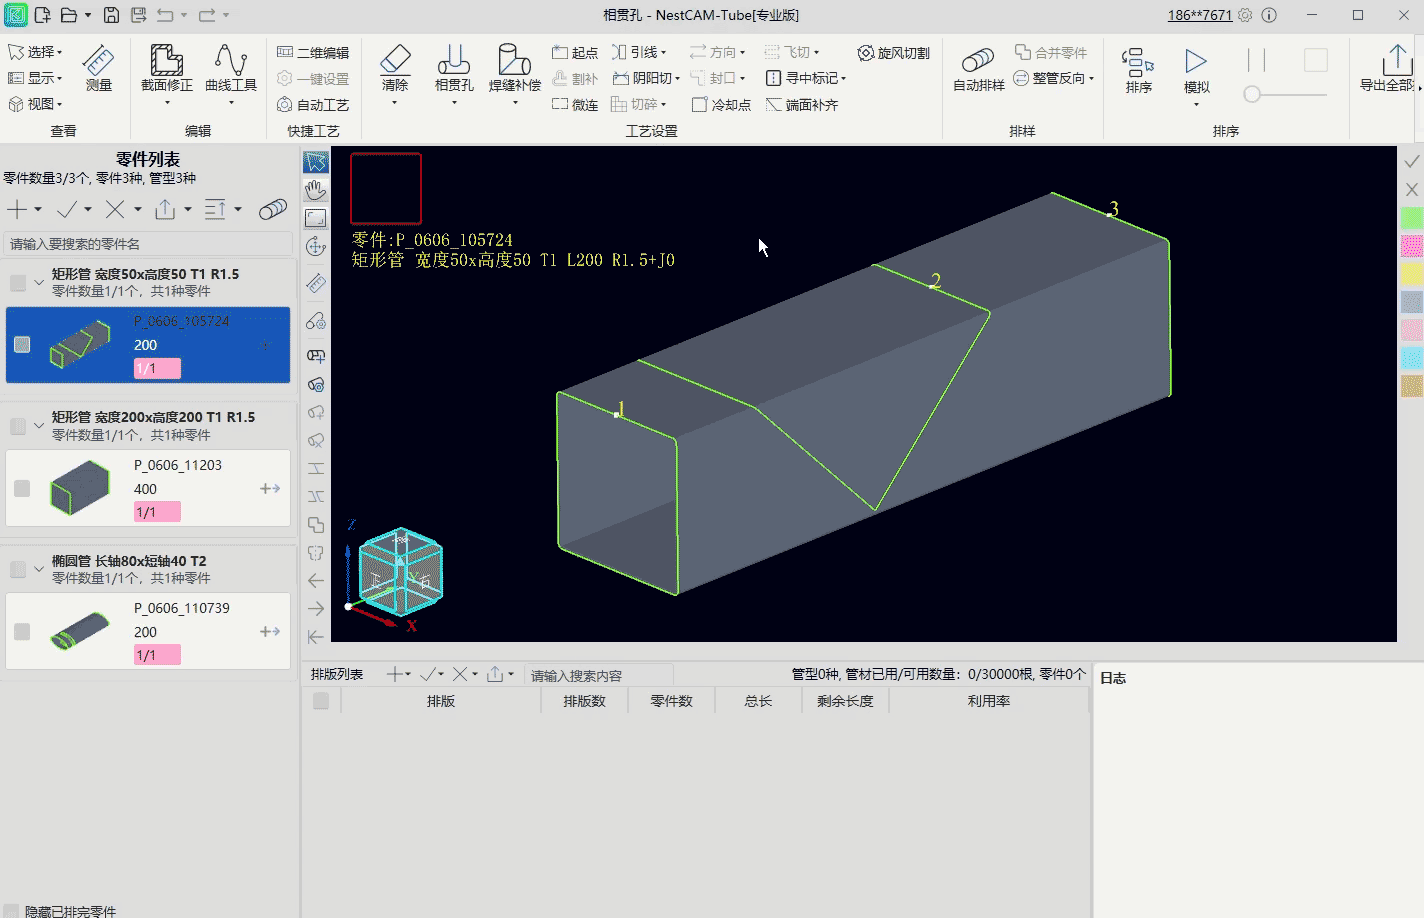Select the 测量 measure tool

[x=98, y=69]
